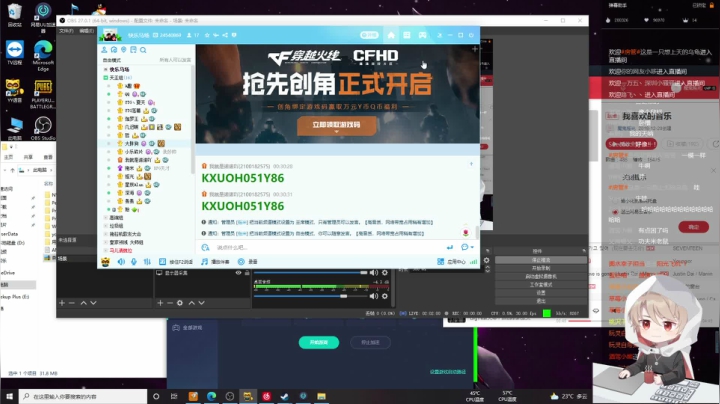Click play accompaniment music button

point(215,262)
